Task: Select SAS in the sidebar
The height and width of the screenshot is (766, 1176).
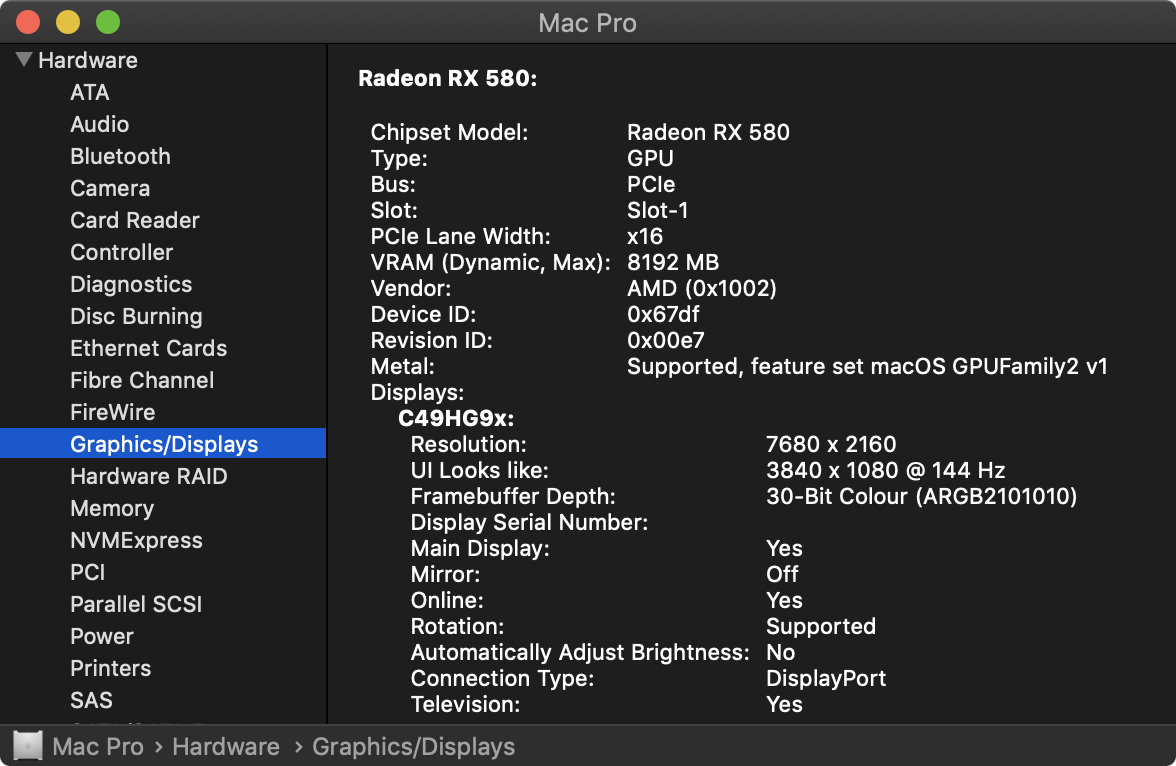Action: 92,701
